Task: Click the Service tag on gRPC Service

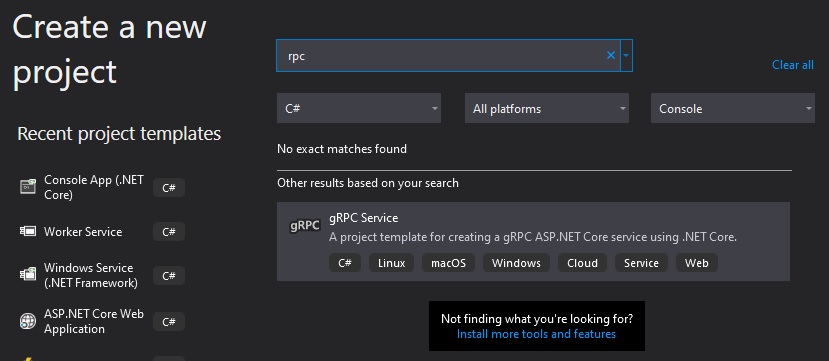Action: point(641,263)
